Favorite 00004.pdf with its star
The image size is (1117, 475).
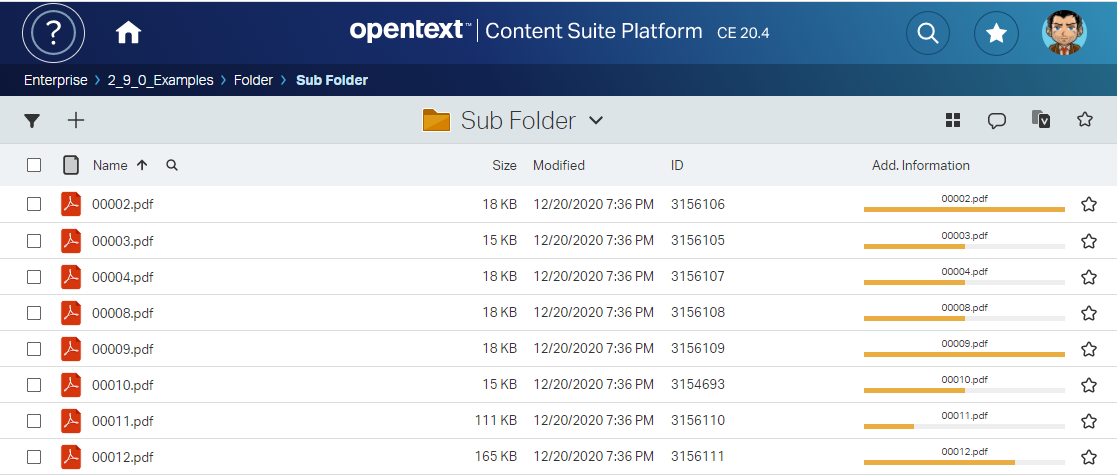(x=1089, y=277)
